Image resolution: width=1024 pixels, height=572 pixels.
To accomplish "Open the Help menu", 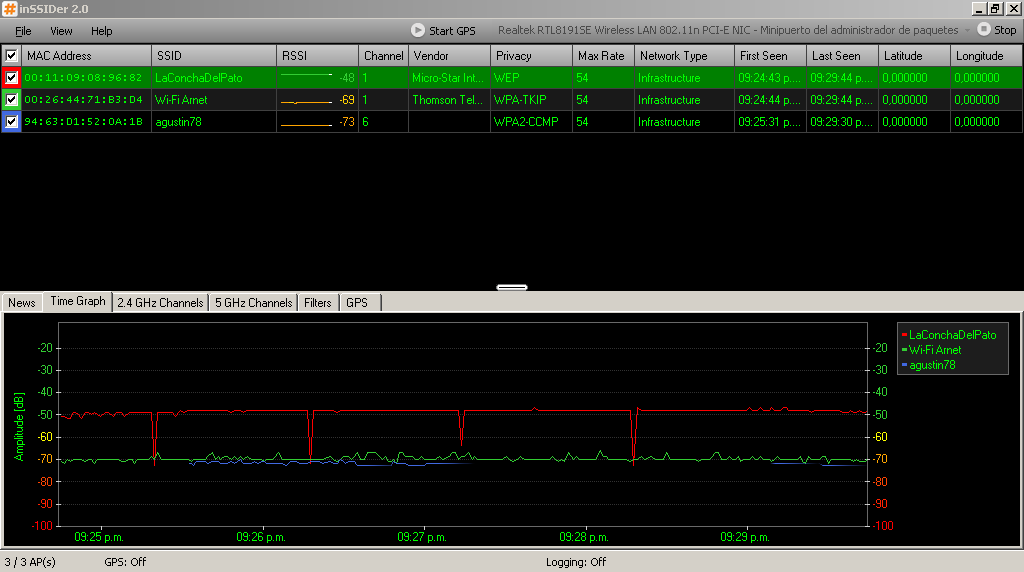I will point(102,31).
